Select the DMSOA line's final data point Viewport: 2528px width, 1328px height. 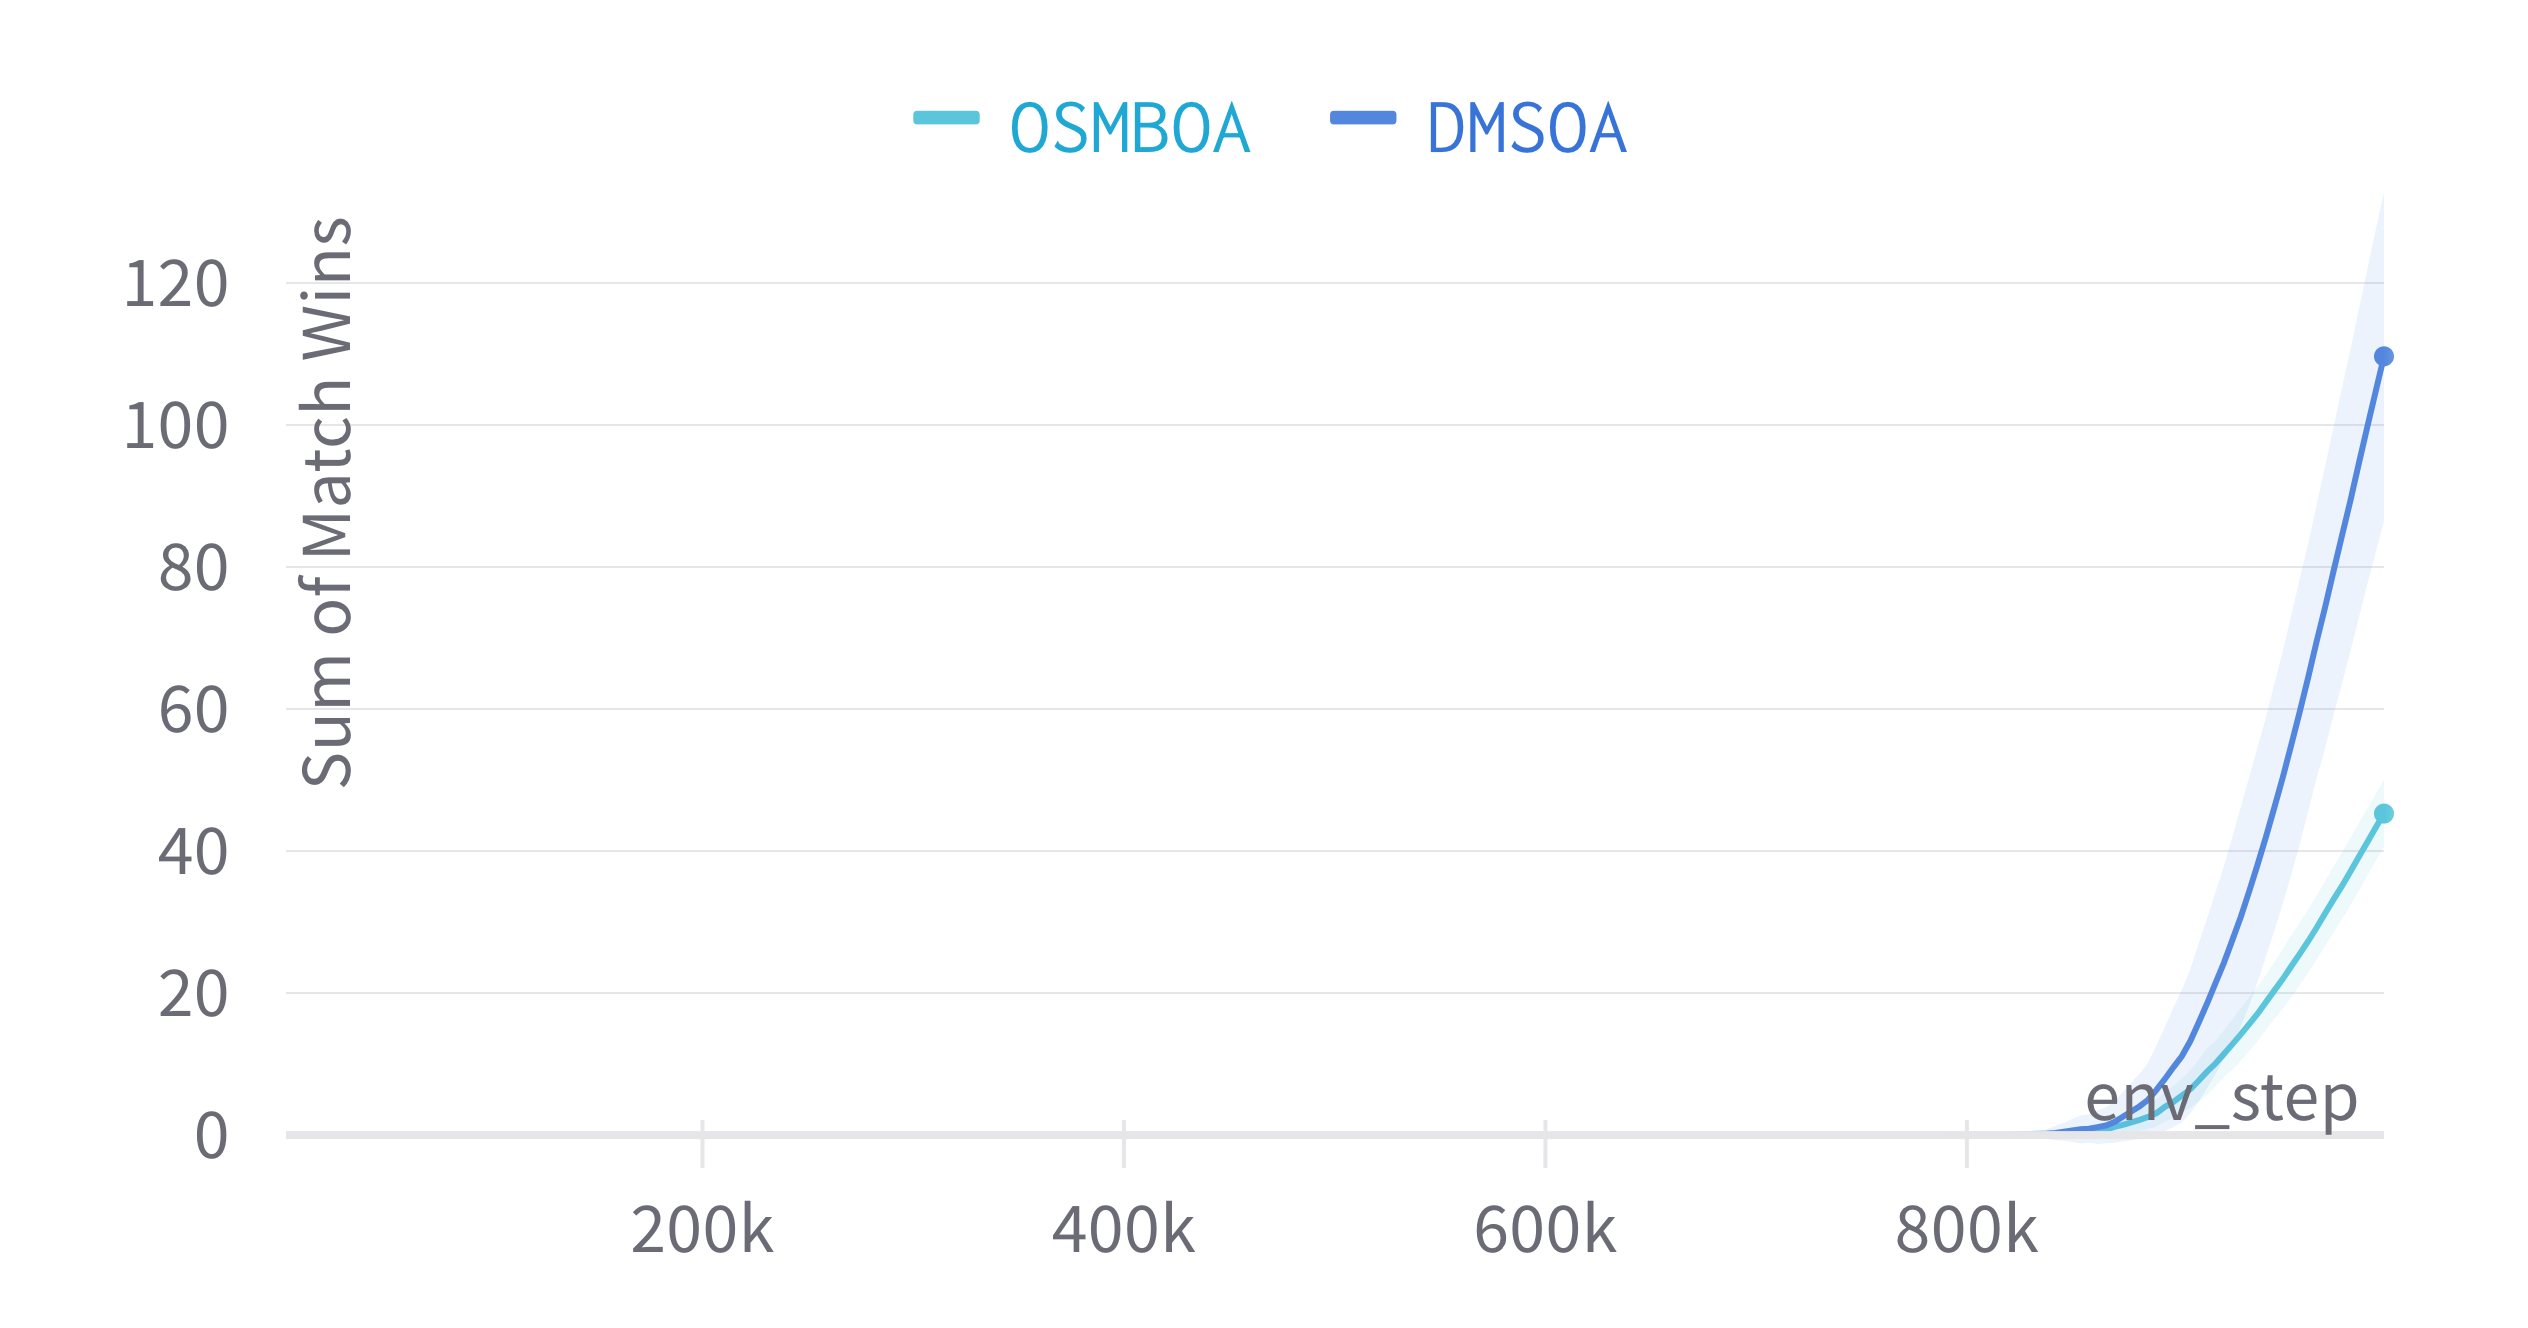[x=2383, y=357]
